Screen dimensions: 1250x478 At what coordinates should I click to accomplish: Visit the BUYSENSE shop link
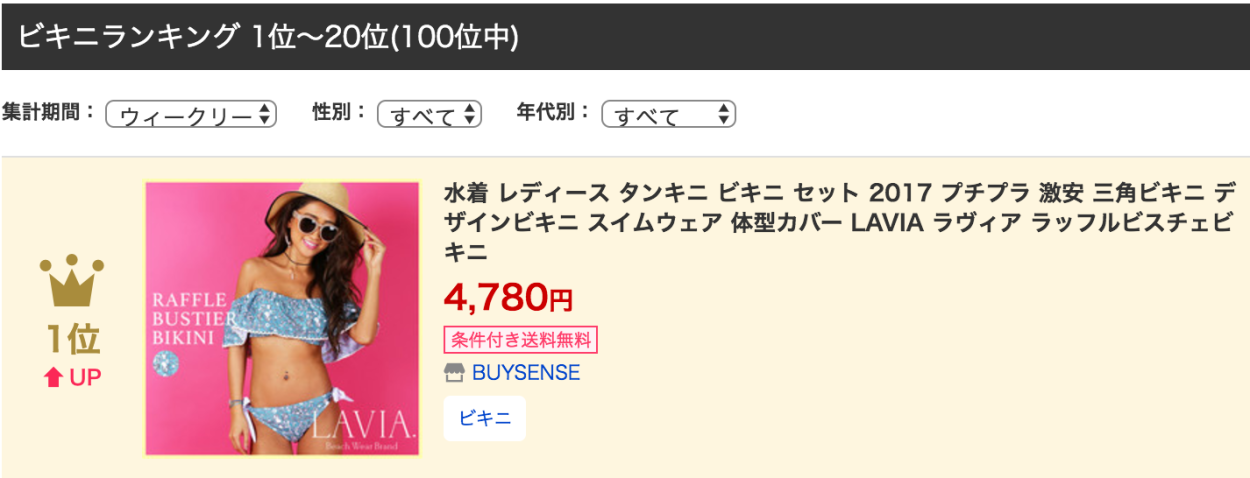(x=525, y=373)
